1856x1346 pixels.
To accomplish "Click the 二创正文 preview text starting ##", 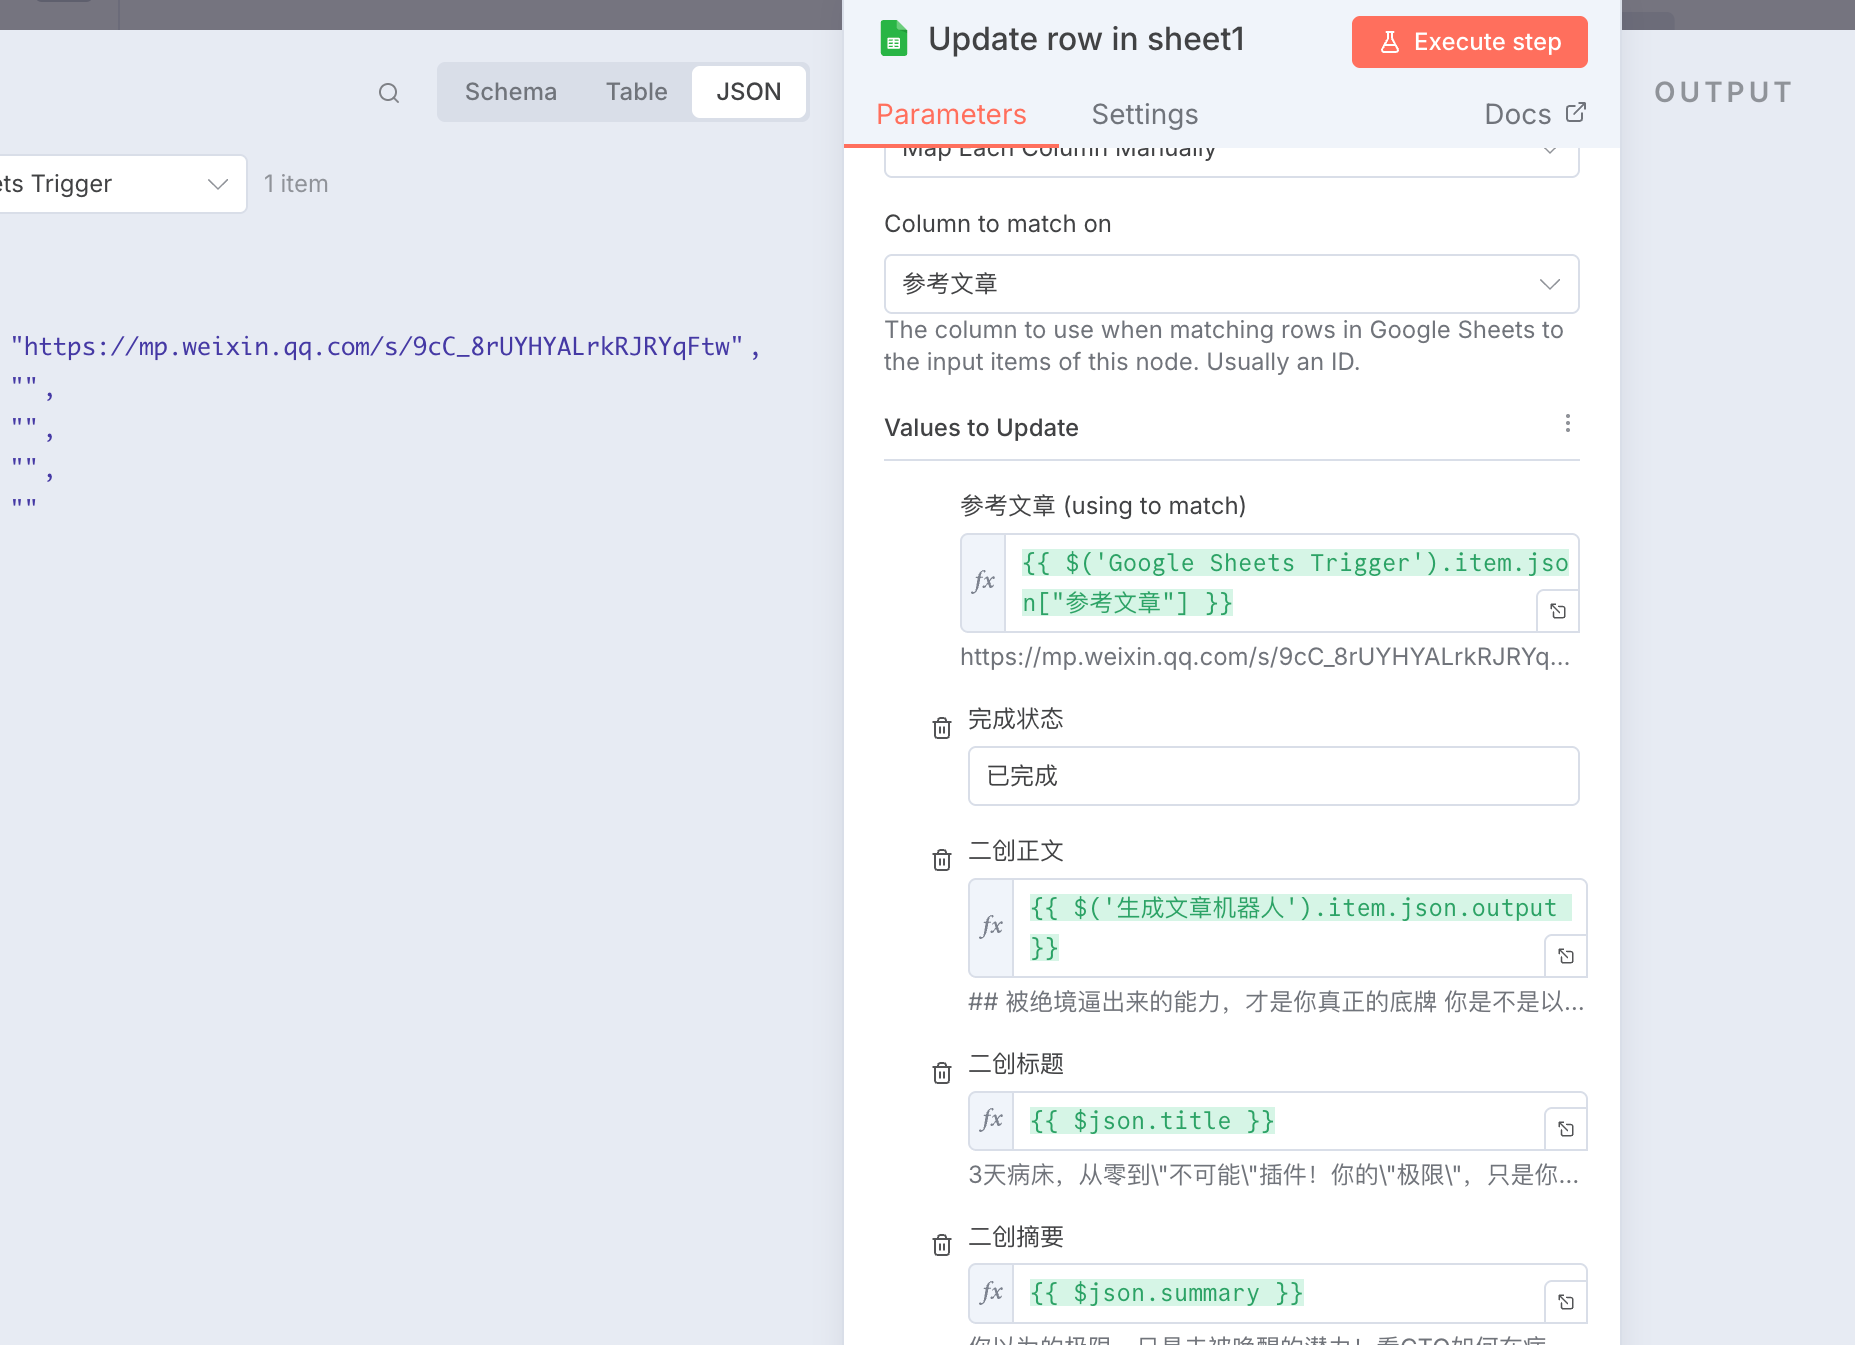I will click(1276, 1002).
